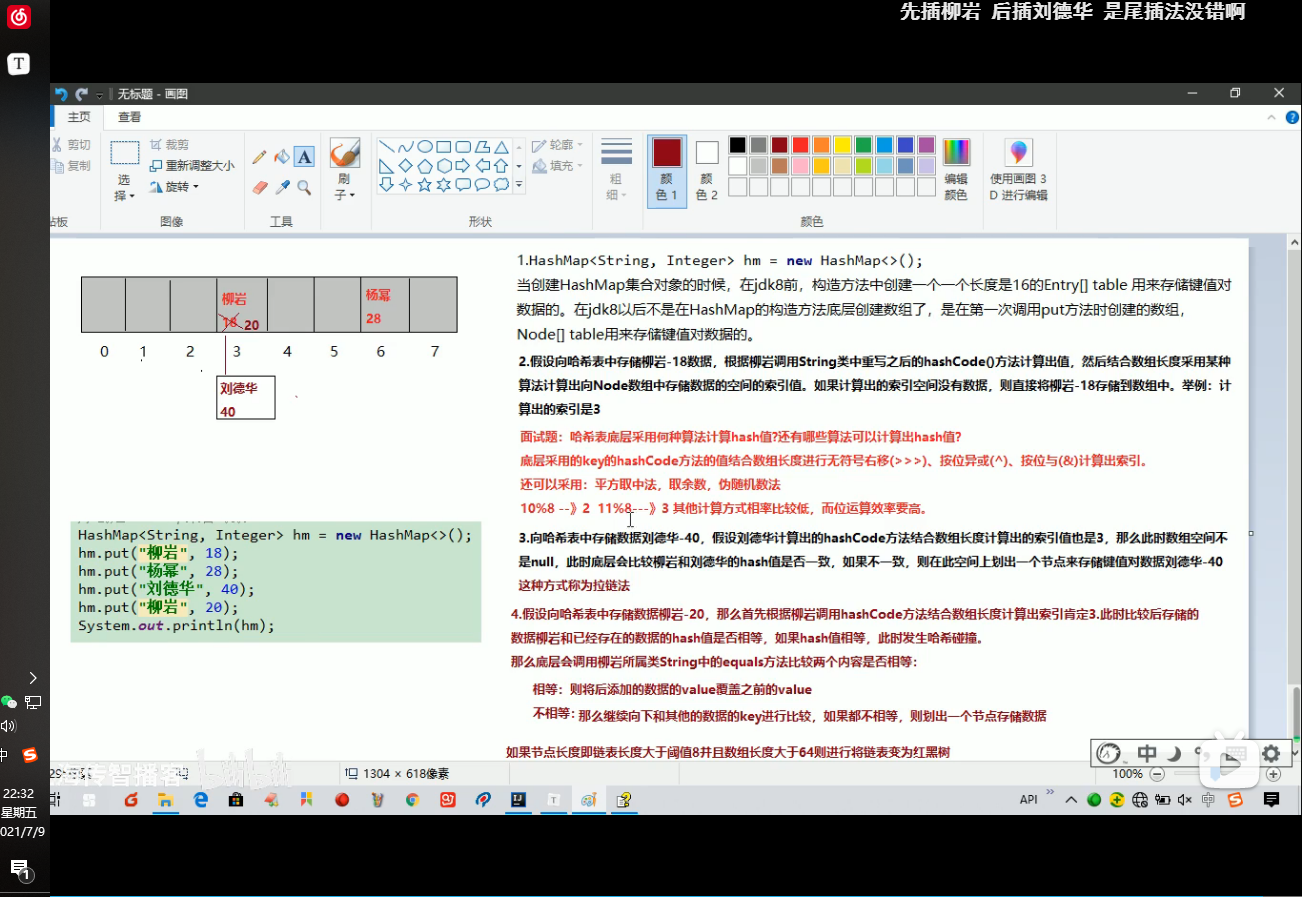The image size is (1302, 897).
Task: Choose the Triangle shape
Action: (502, 147)
